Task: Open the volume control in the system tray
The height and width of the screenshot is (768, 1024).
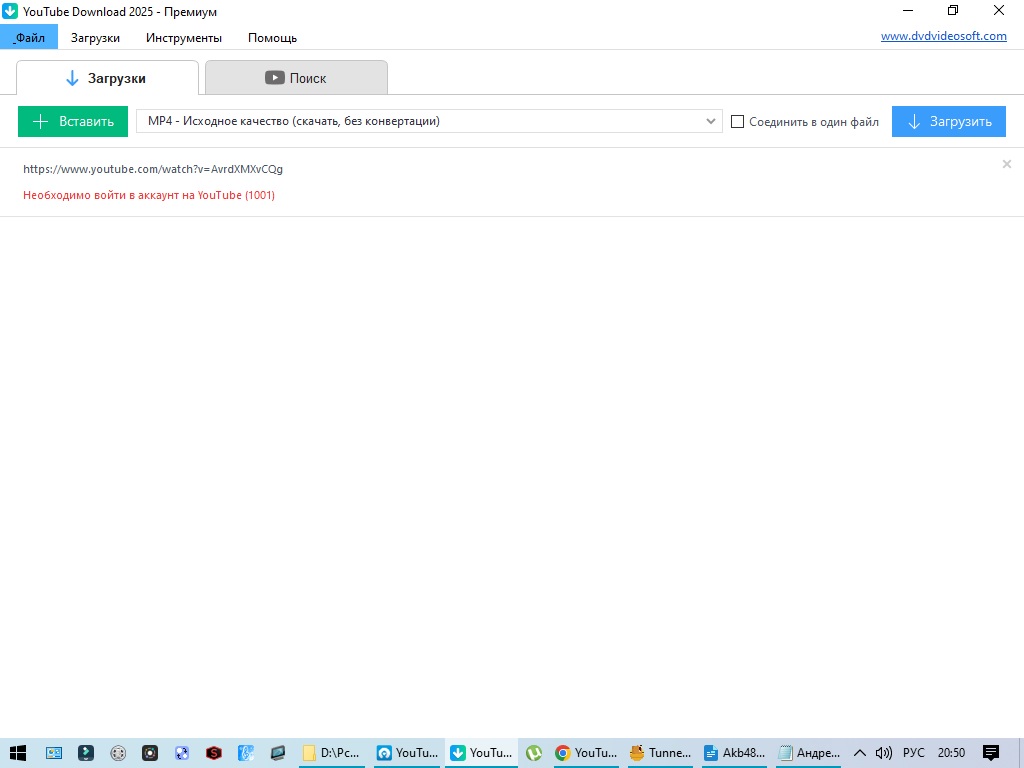Action: coord(883,753)
